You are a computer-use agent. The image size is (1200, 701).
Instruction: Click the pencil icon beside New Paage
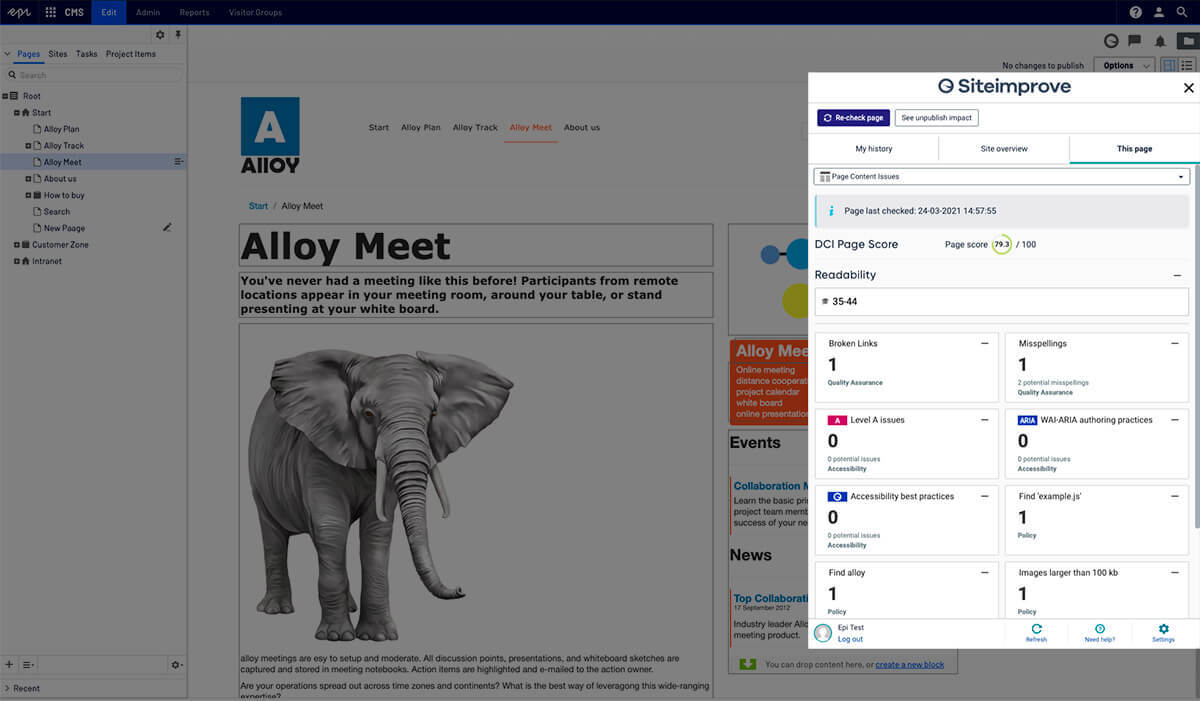coord(167,228)
